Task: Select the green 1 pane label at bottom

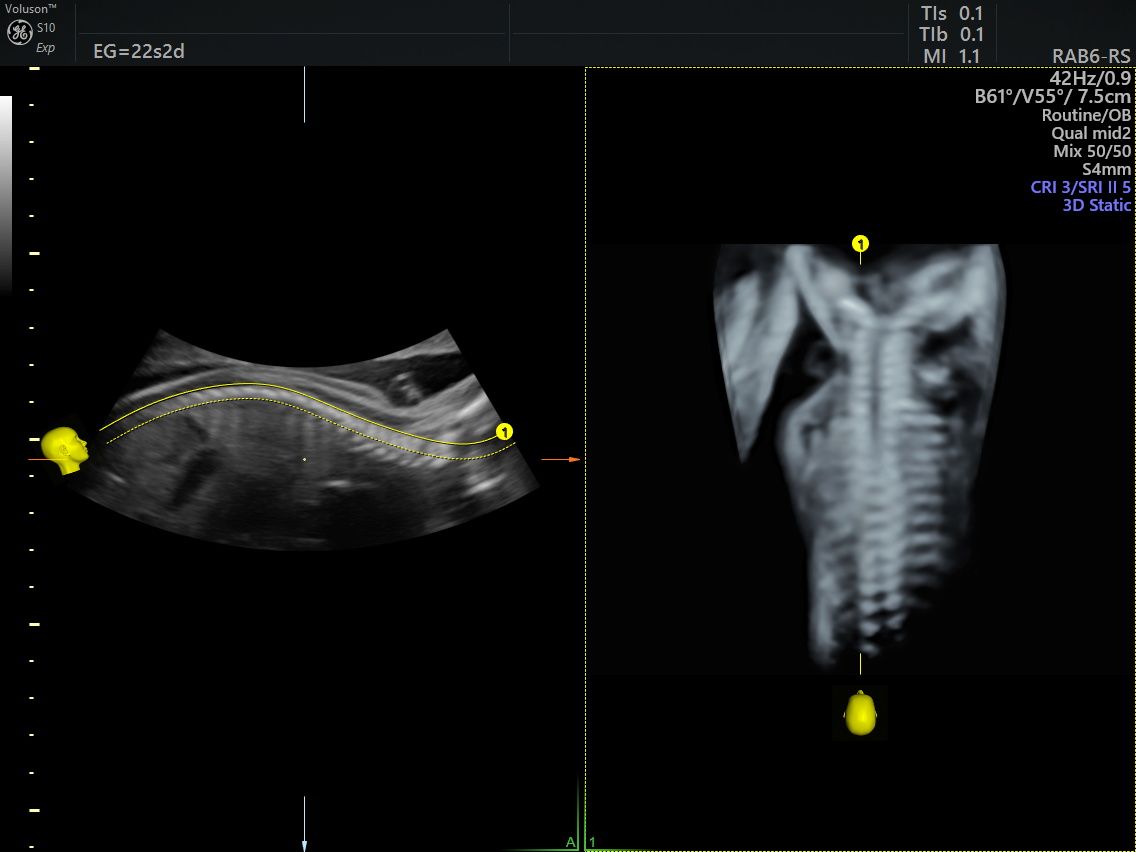Action: click(593, 842)
